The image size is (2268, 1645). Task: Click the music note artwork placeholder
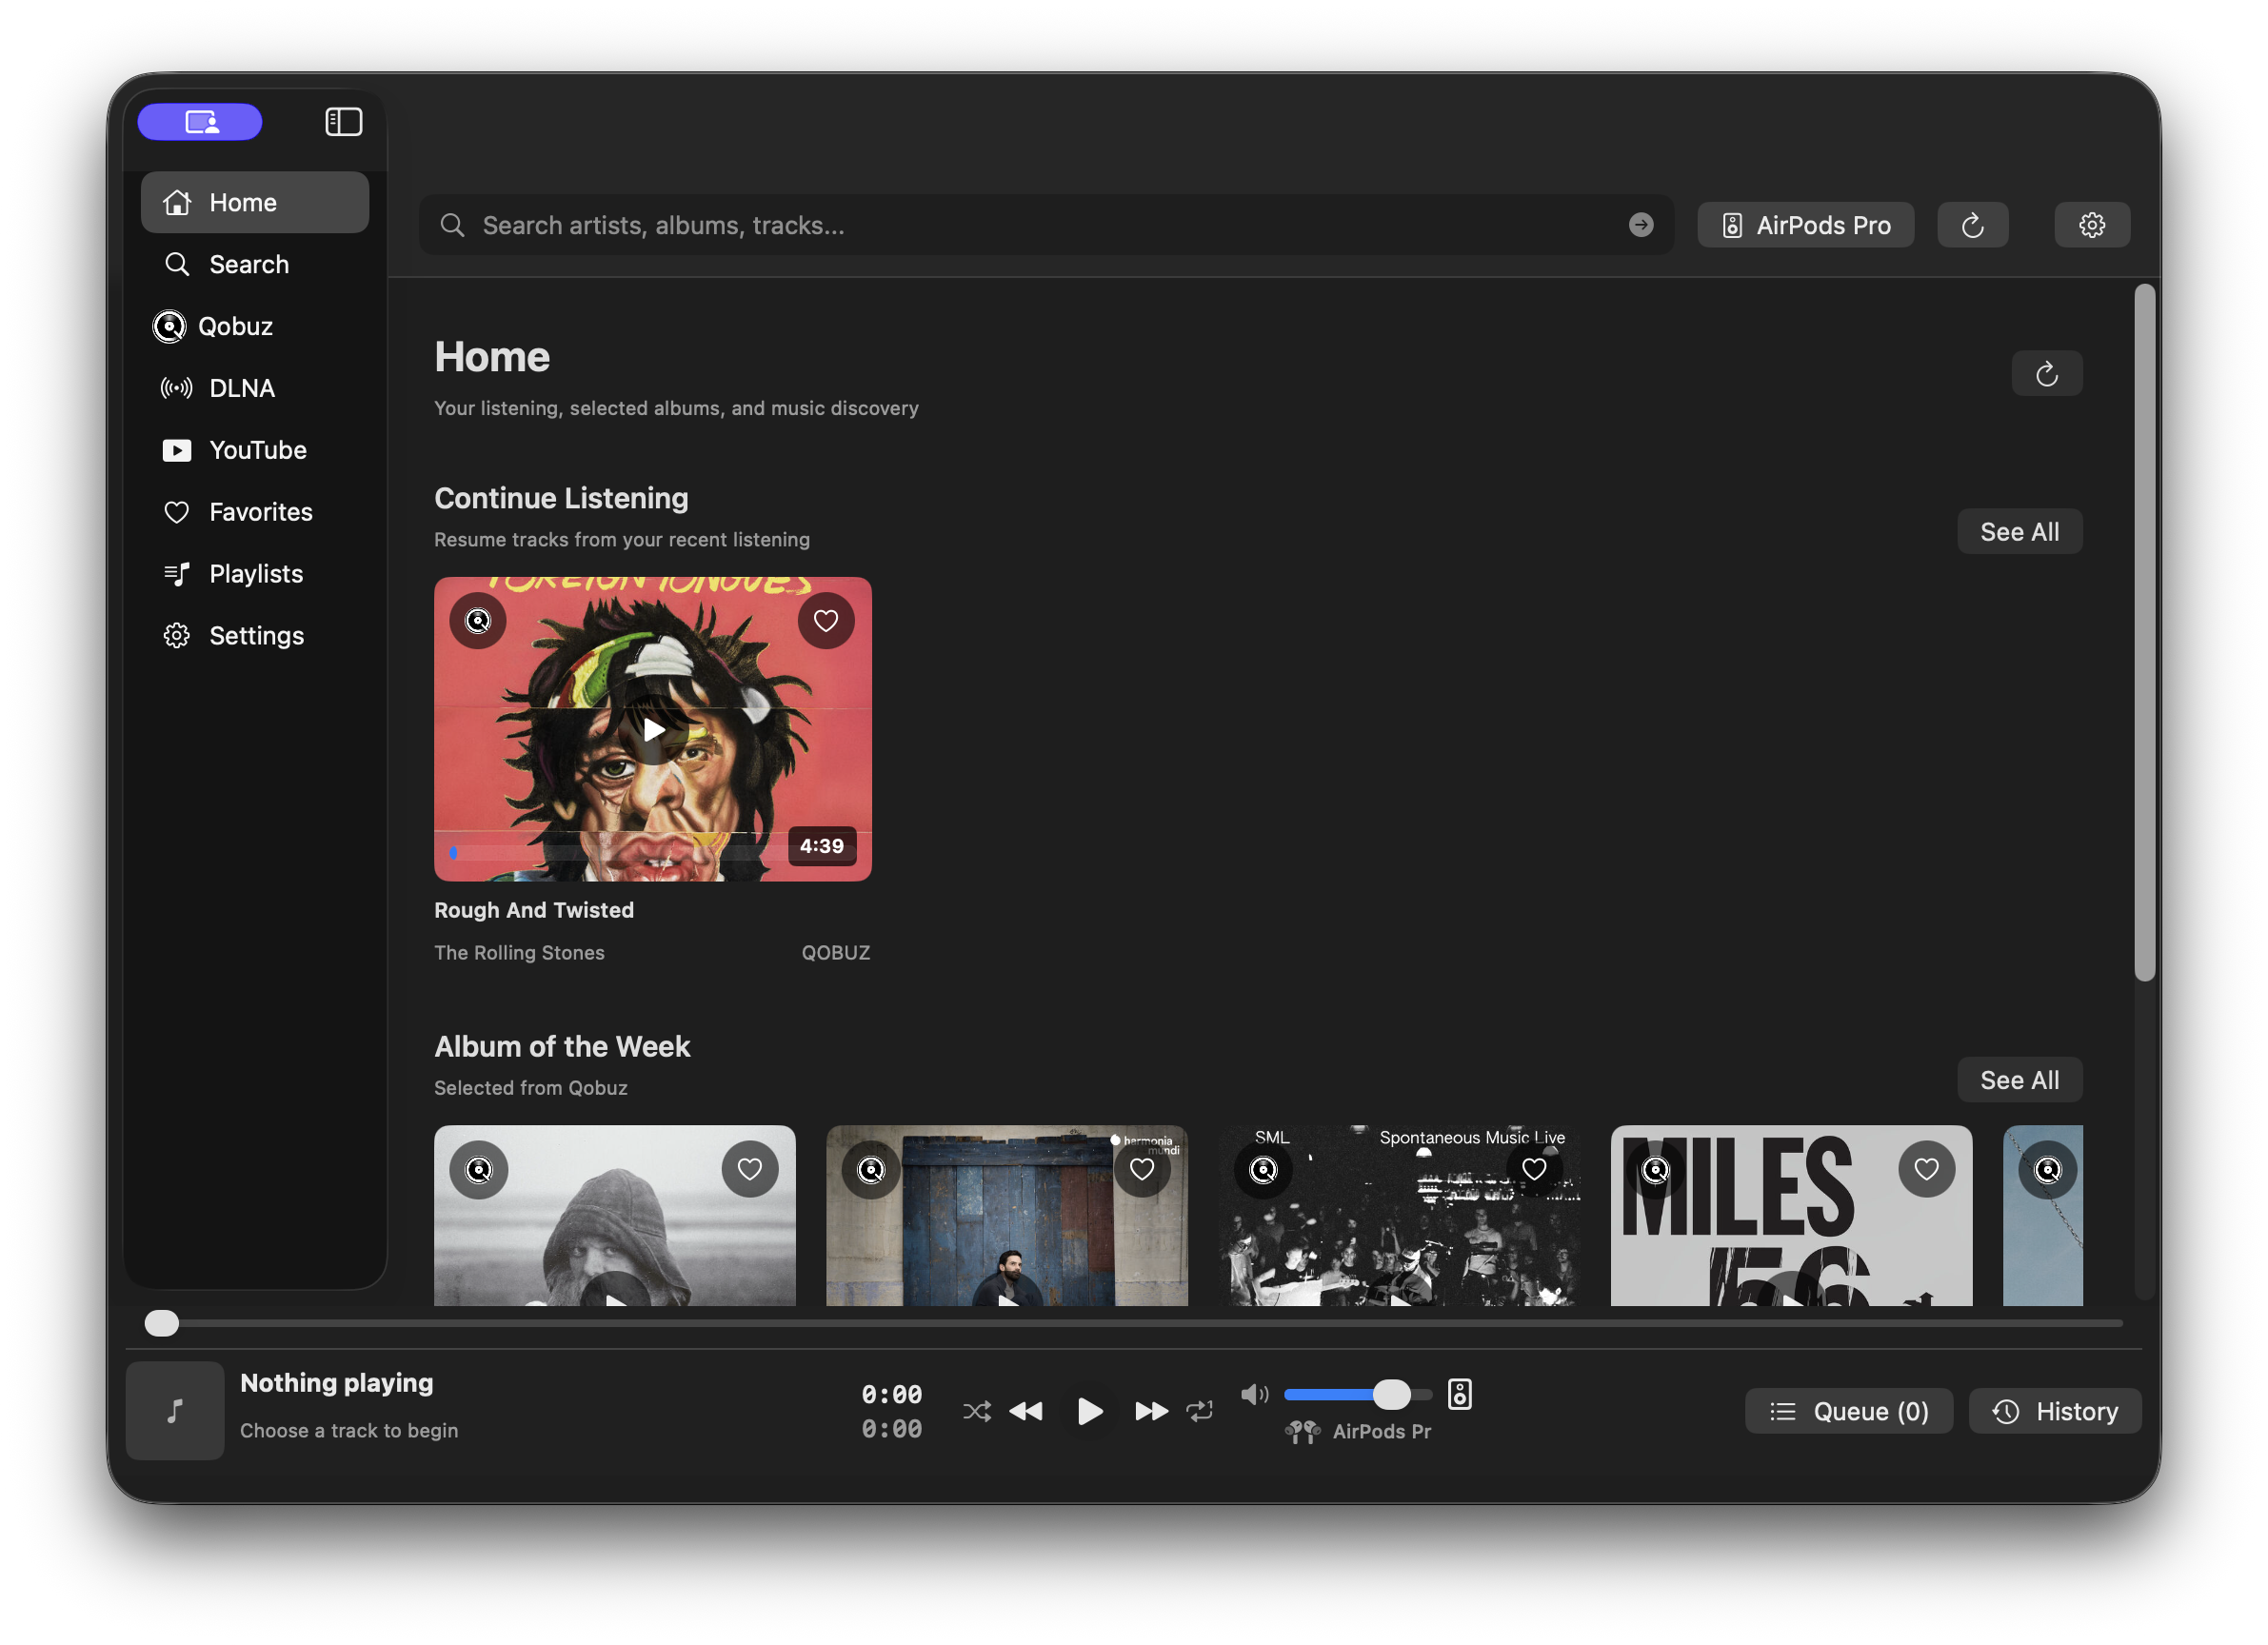175,1411
